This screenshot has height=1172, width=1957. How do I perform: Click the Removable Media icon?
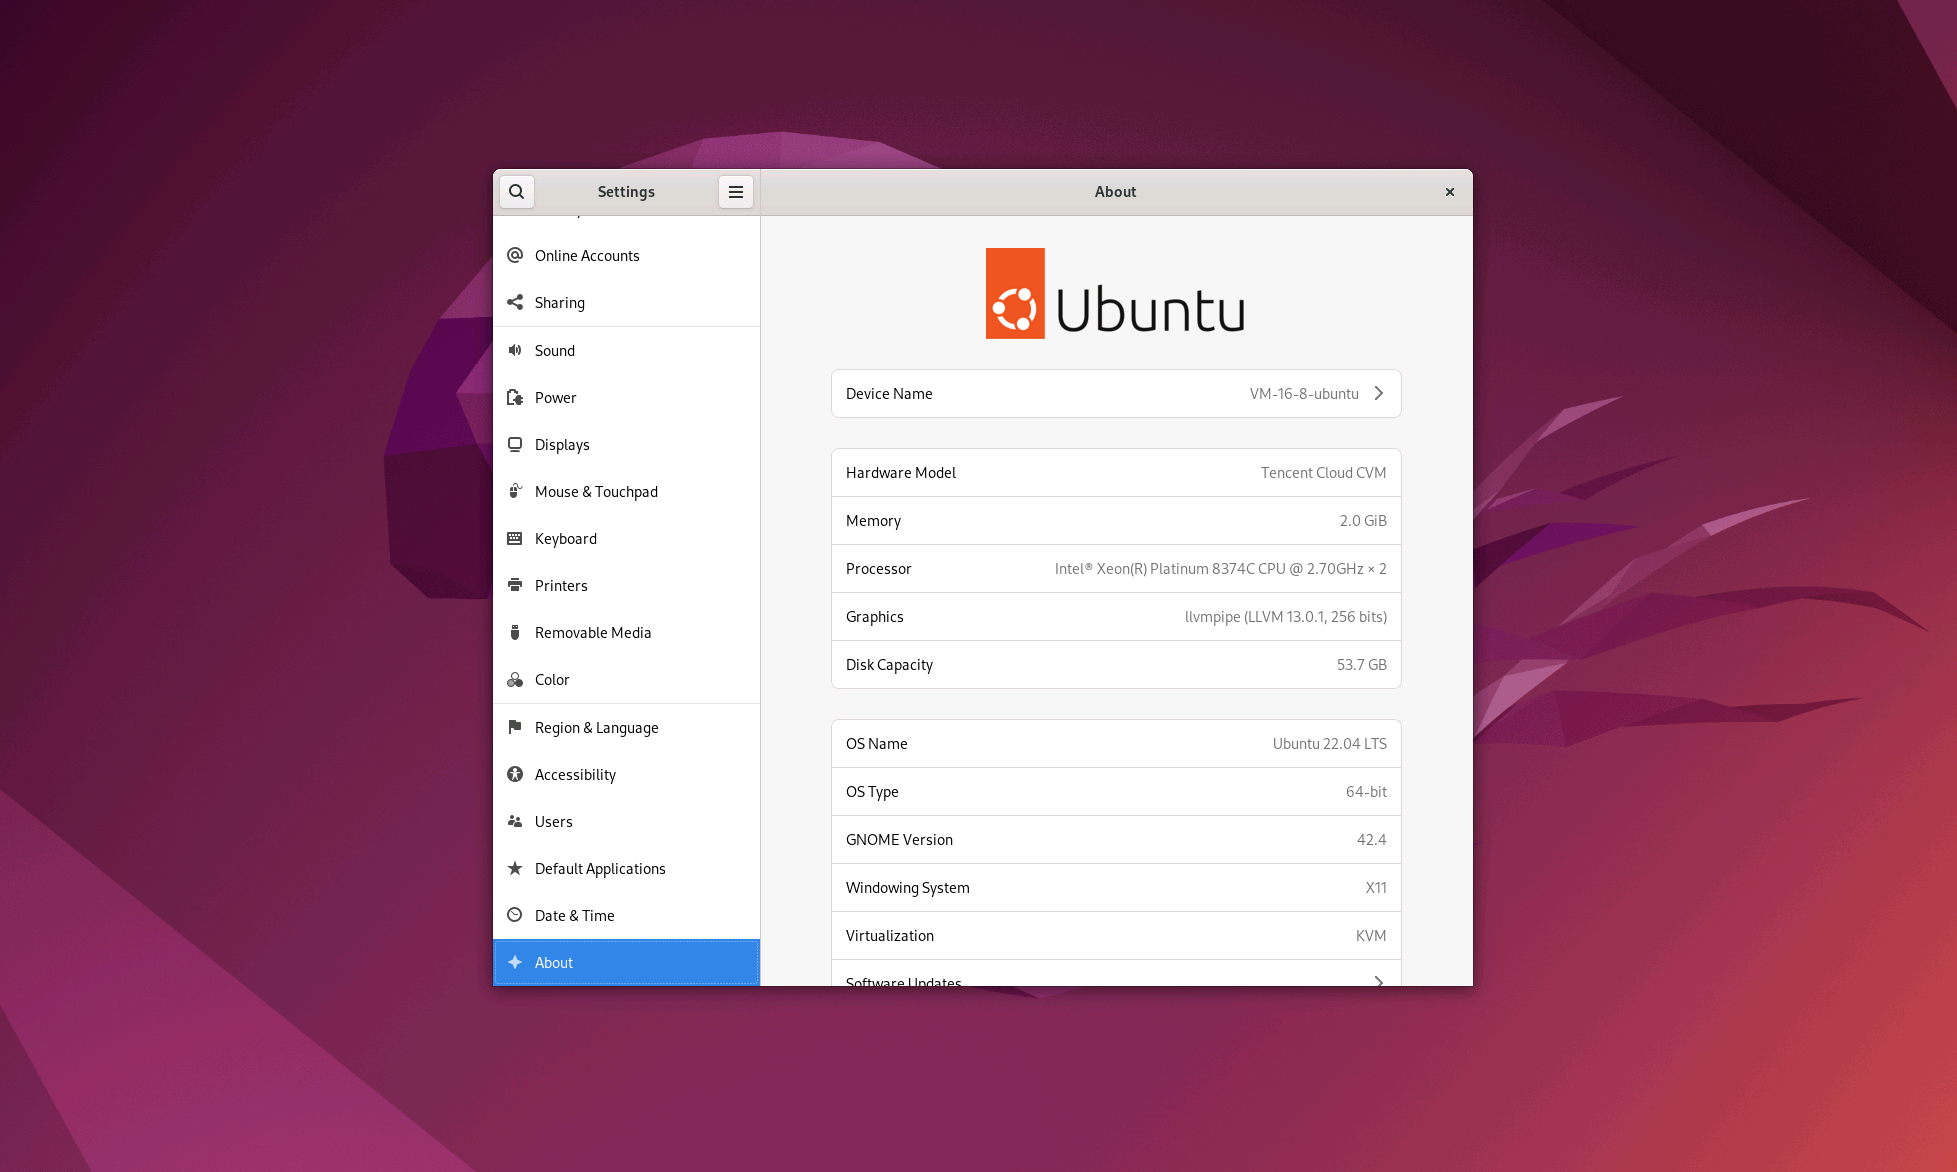[515, 632]
